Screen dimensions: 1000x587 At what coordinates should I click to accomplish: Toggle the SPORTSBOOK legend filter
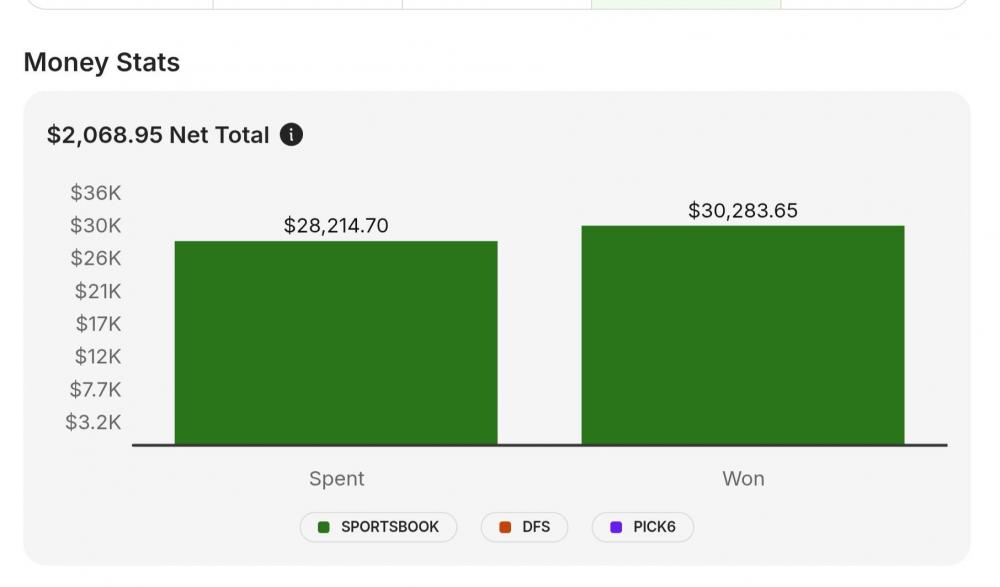point(378,527)
